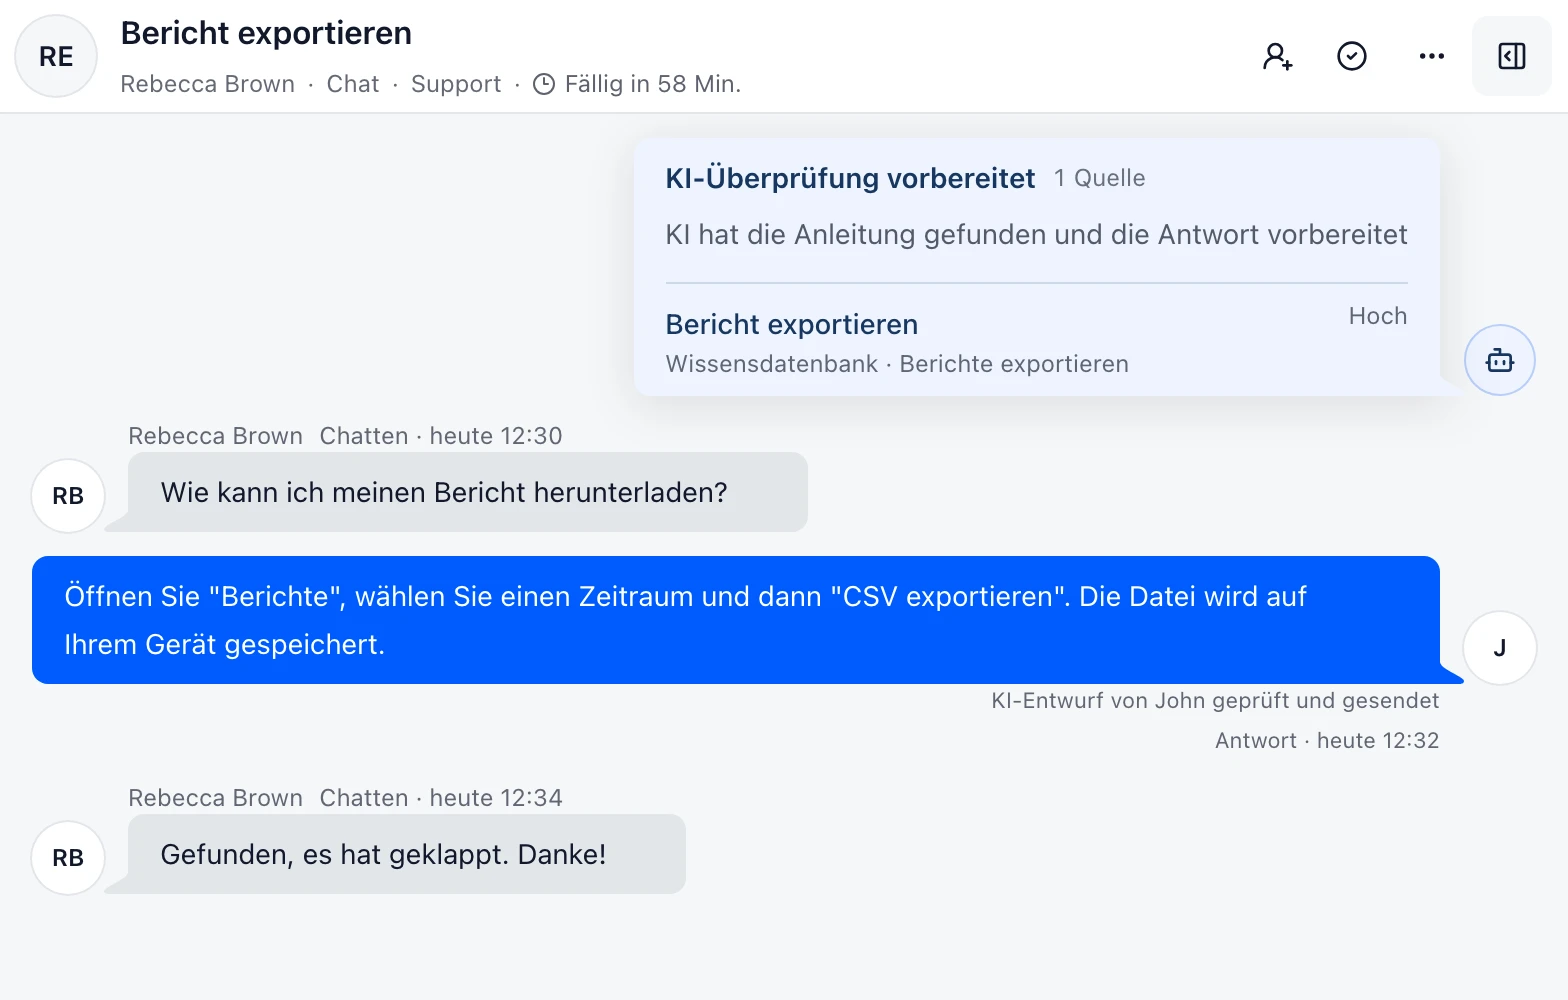Screen dimensions: 1568x1000
Task: Click message "Gefunden, es hat geklappt. Danke!"
Action: point(407,854)
